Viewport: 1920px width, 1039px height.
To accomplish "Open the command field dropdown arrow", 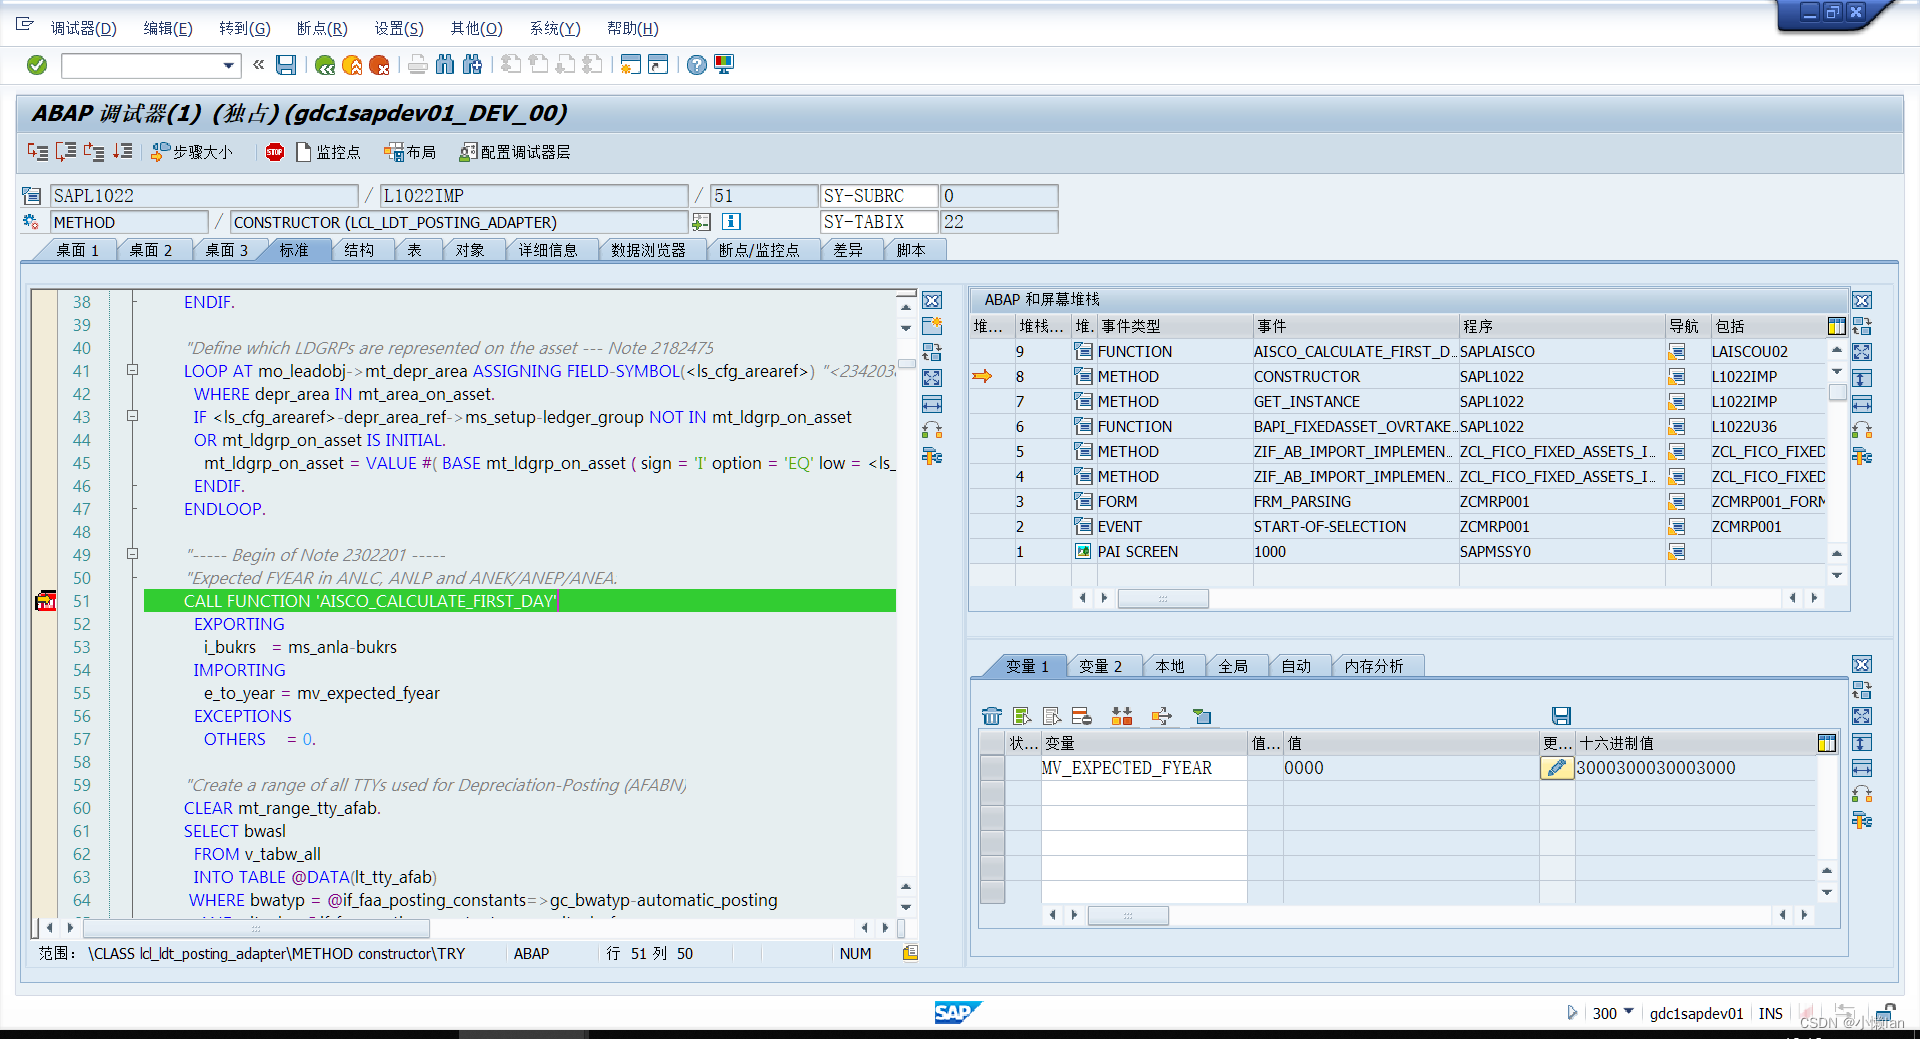I will (229, 65).
